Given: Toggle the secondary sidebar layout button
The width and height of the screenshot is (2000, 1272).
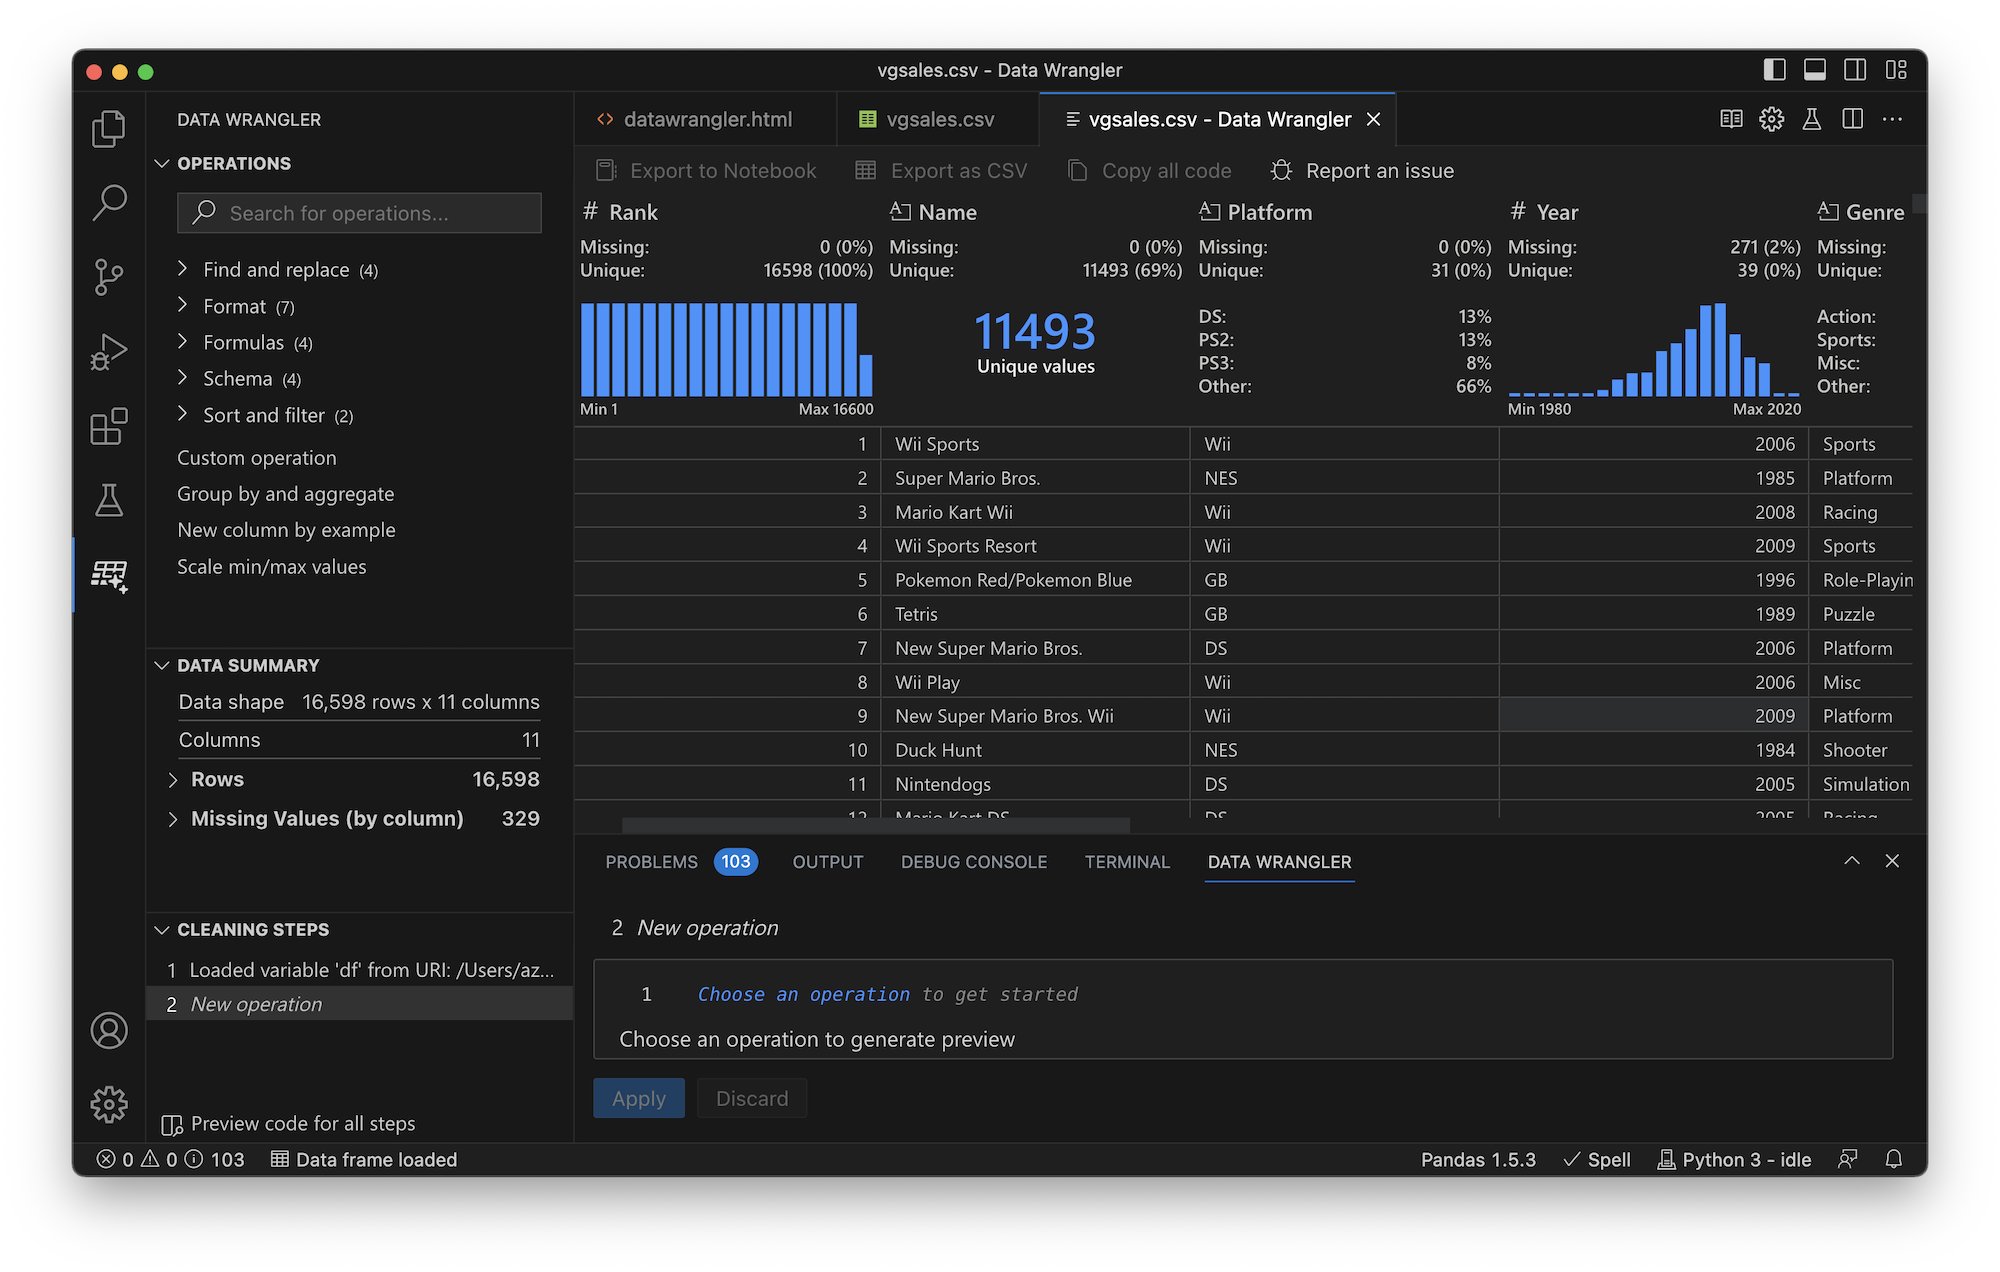Looking at the screenshot, I should 1855,70.
